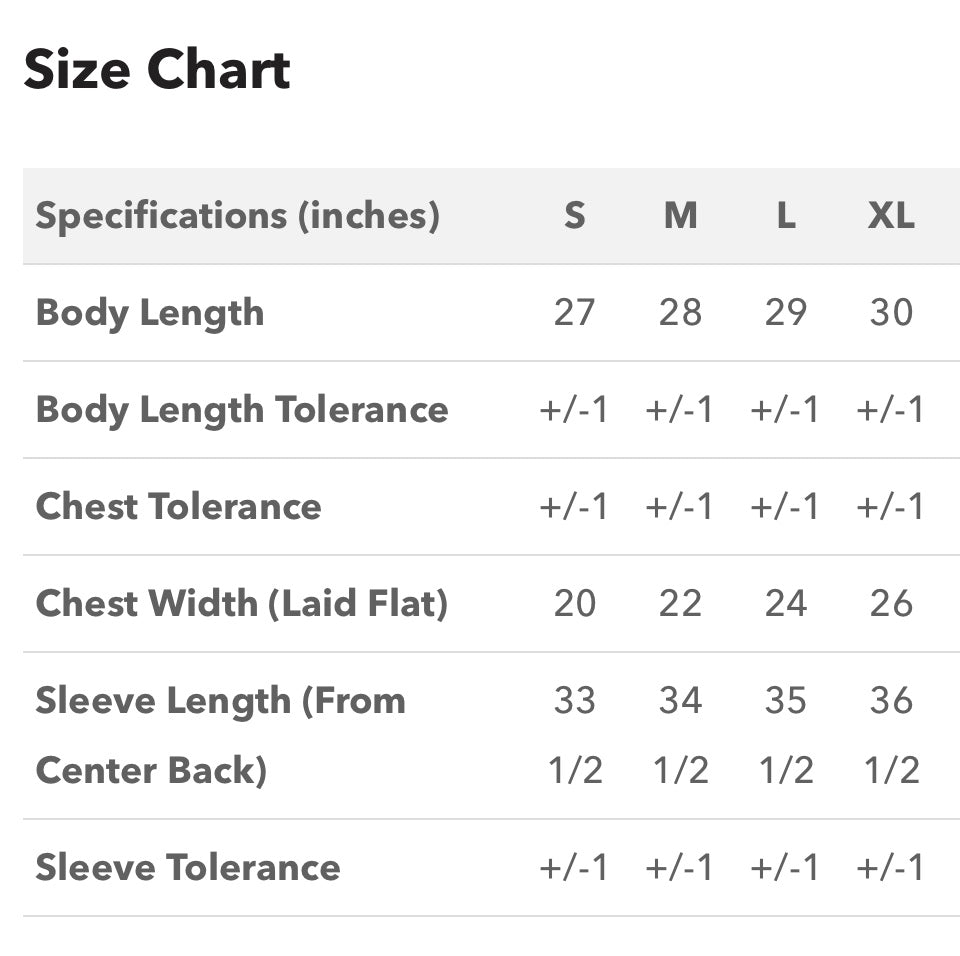Click chest width value 22 for M
The image size is (960, 956).
point(680,603)
